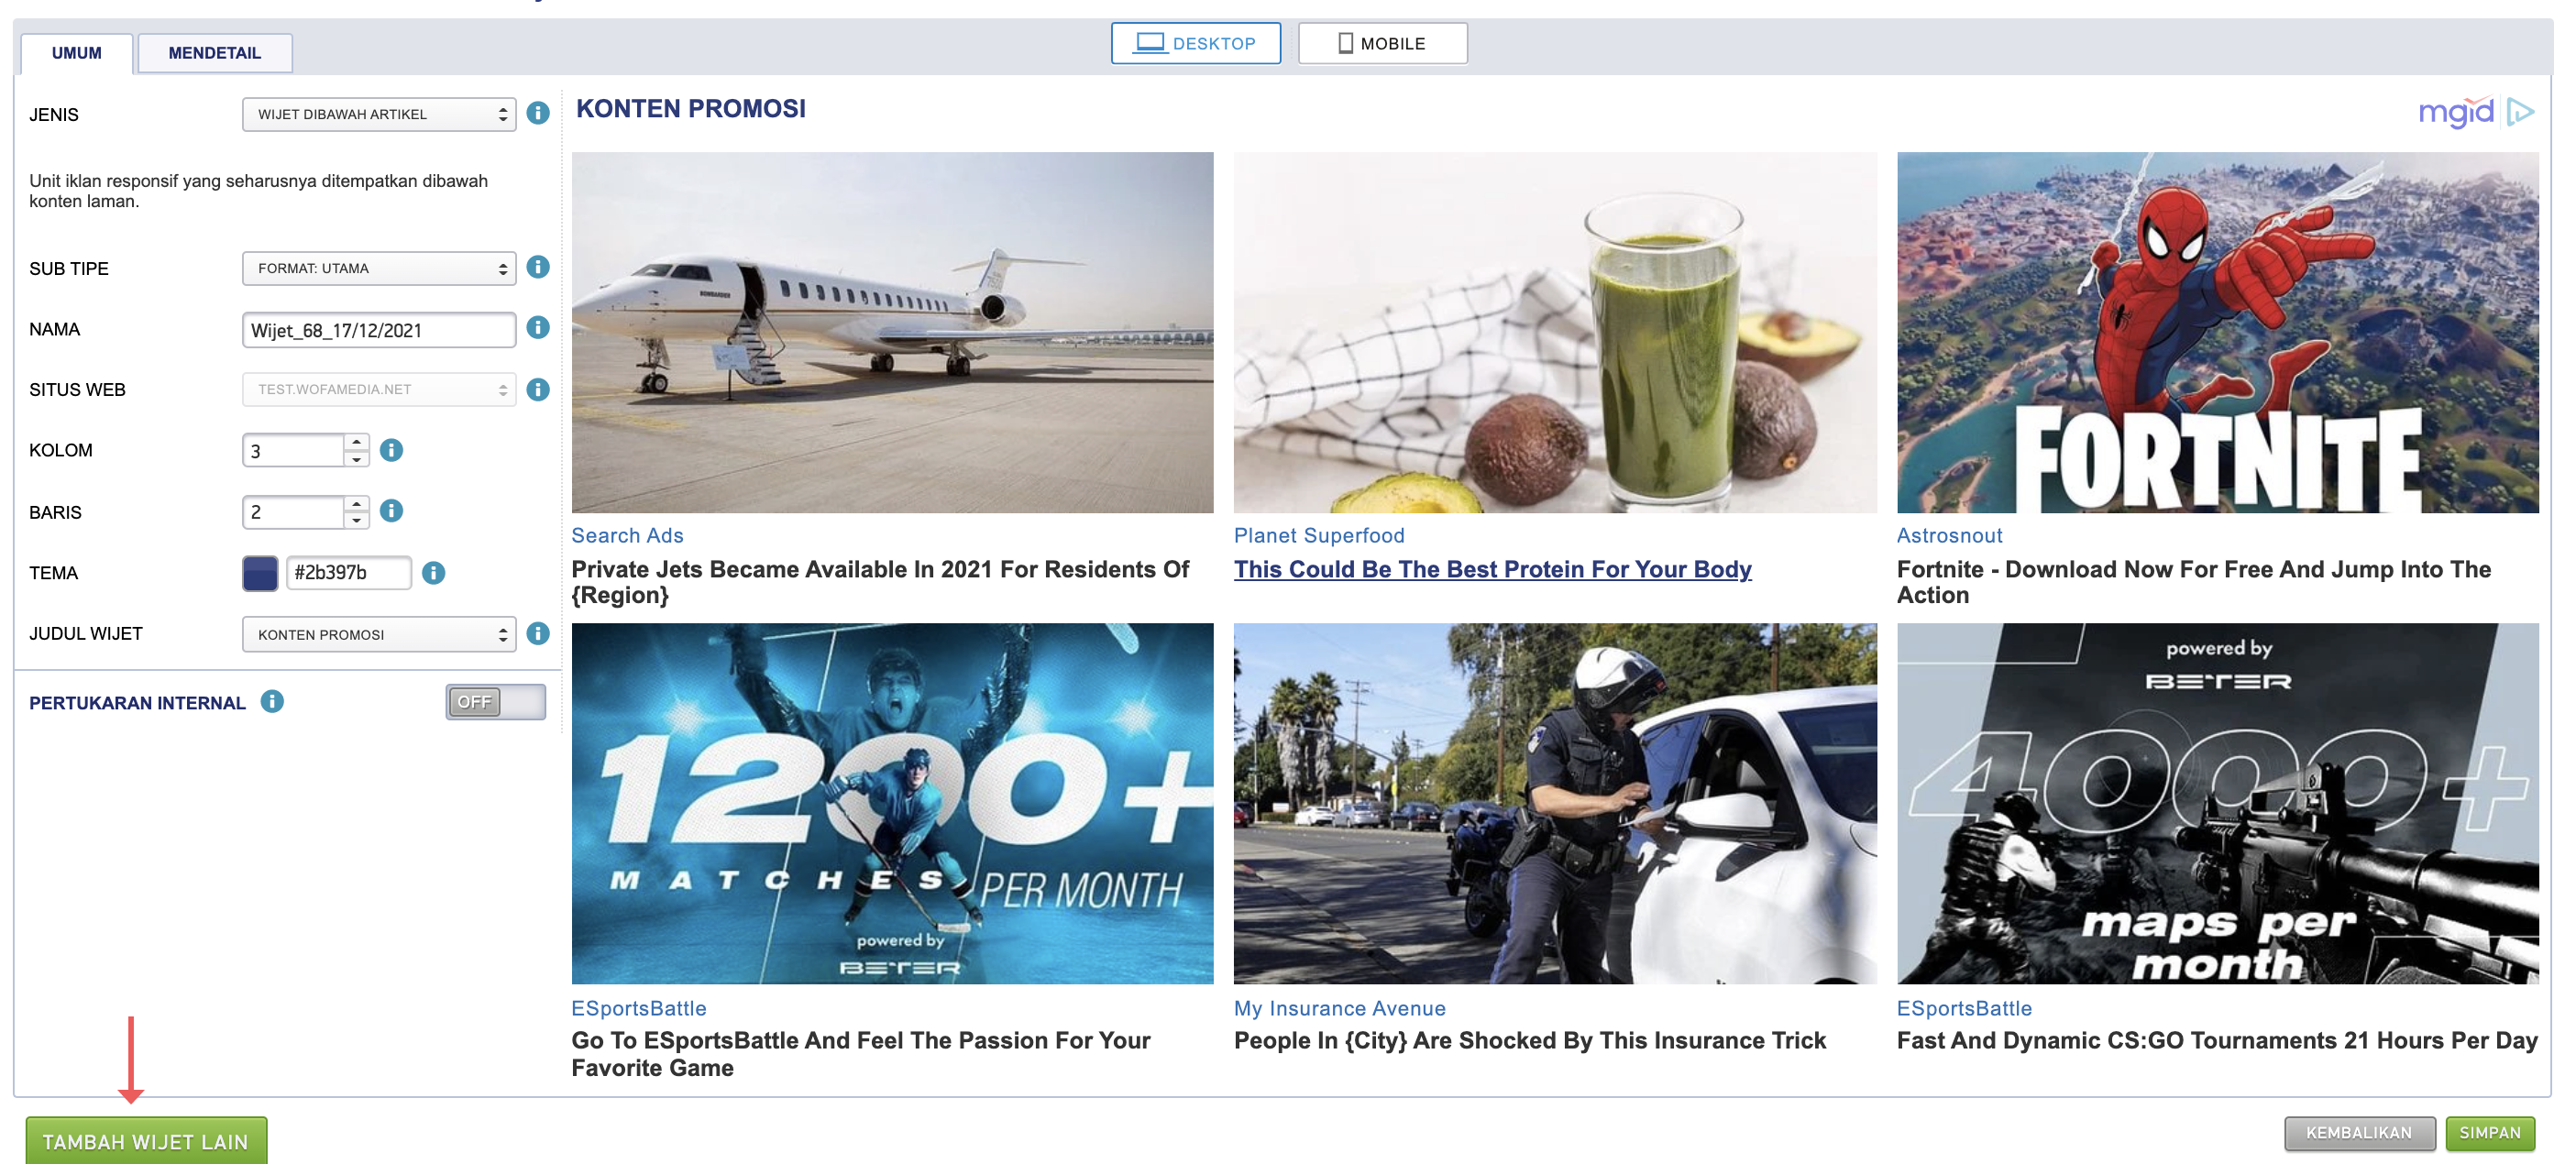Select the UMUM tab

pos(77,53)
